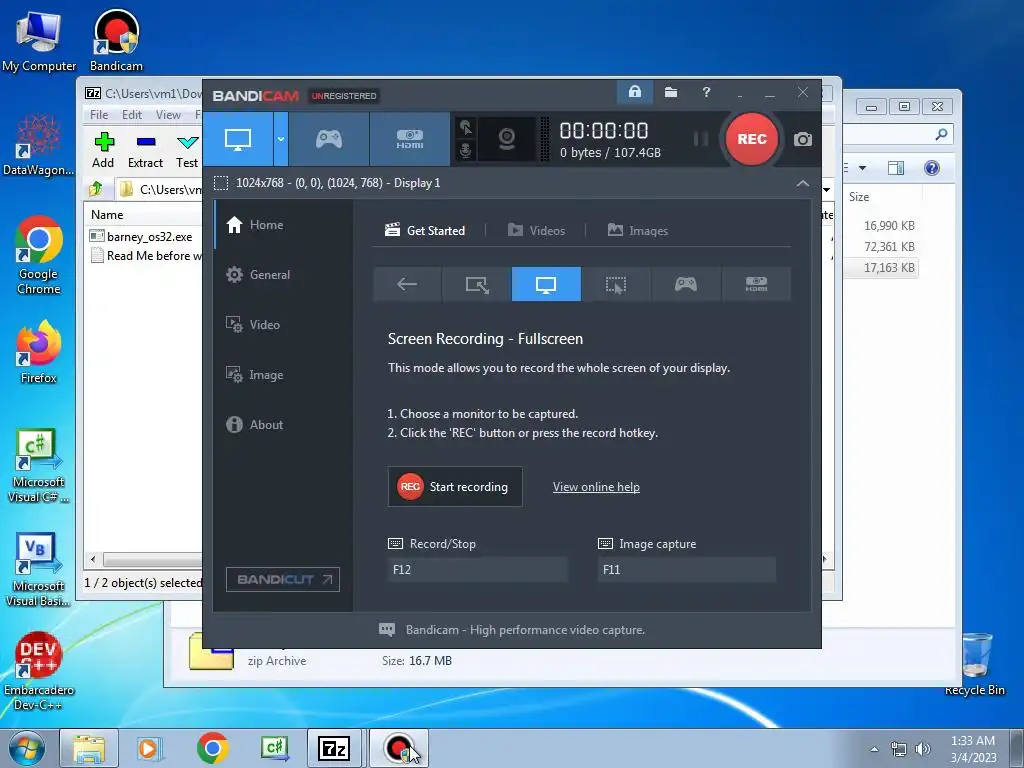This screenshot has width=1024, height=768.
Task: Open screen recording mode dropdown arrow
Action: pyautogui.click(x=281, y=139)
